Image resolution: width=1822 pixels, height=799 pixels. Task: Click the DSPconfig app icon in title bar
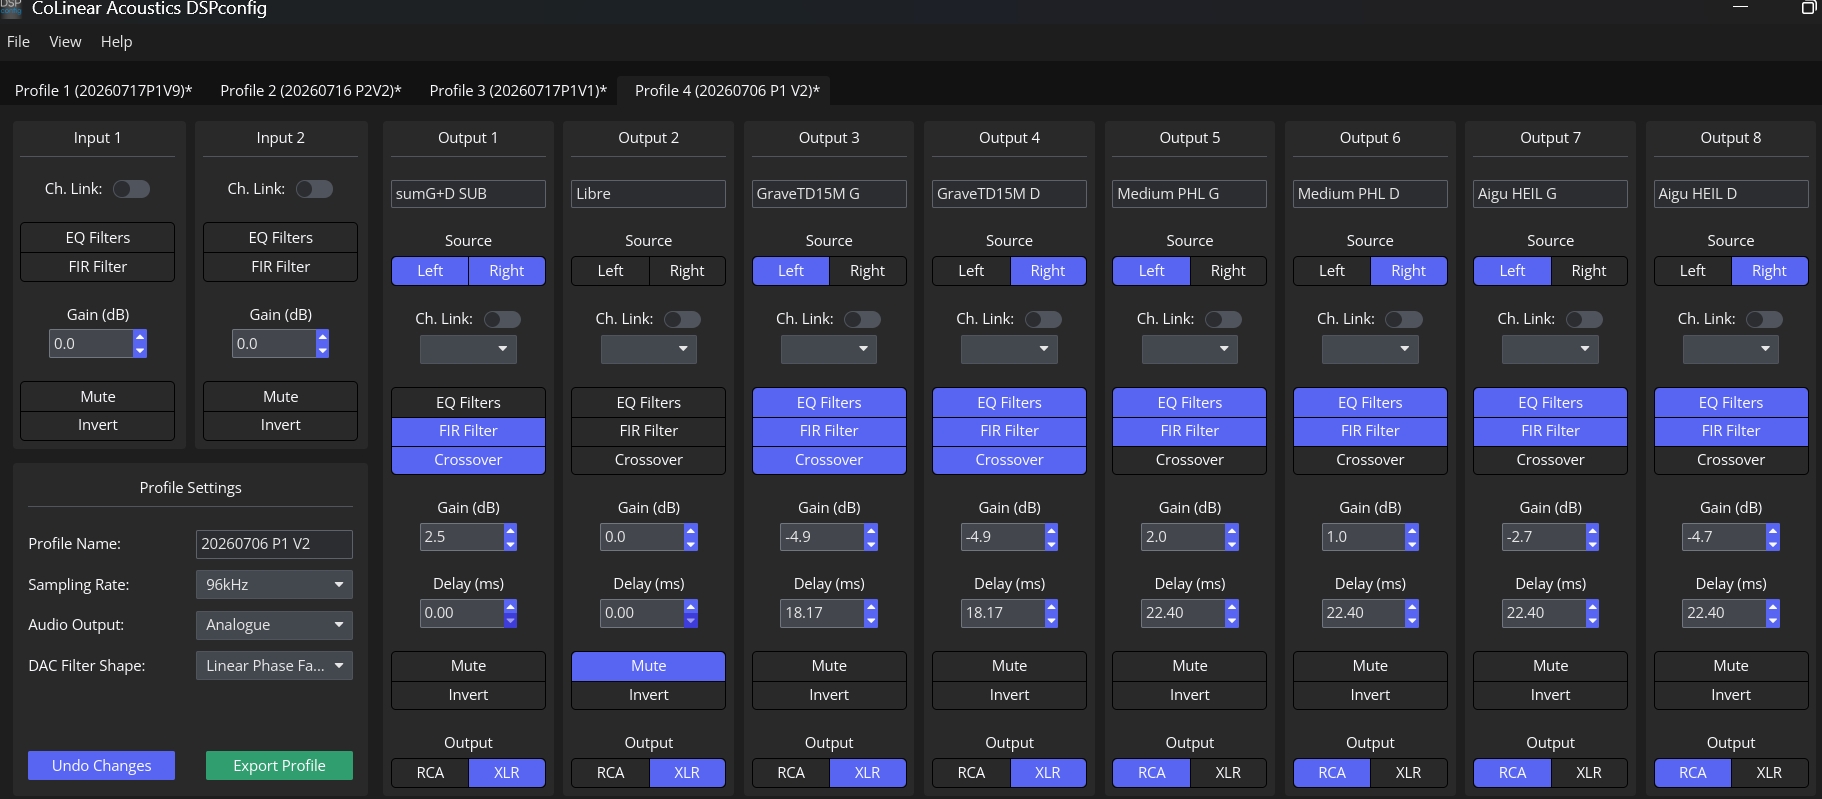10,8
